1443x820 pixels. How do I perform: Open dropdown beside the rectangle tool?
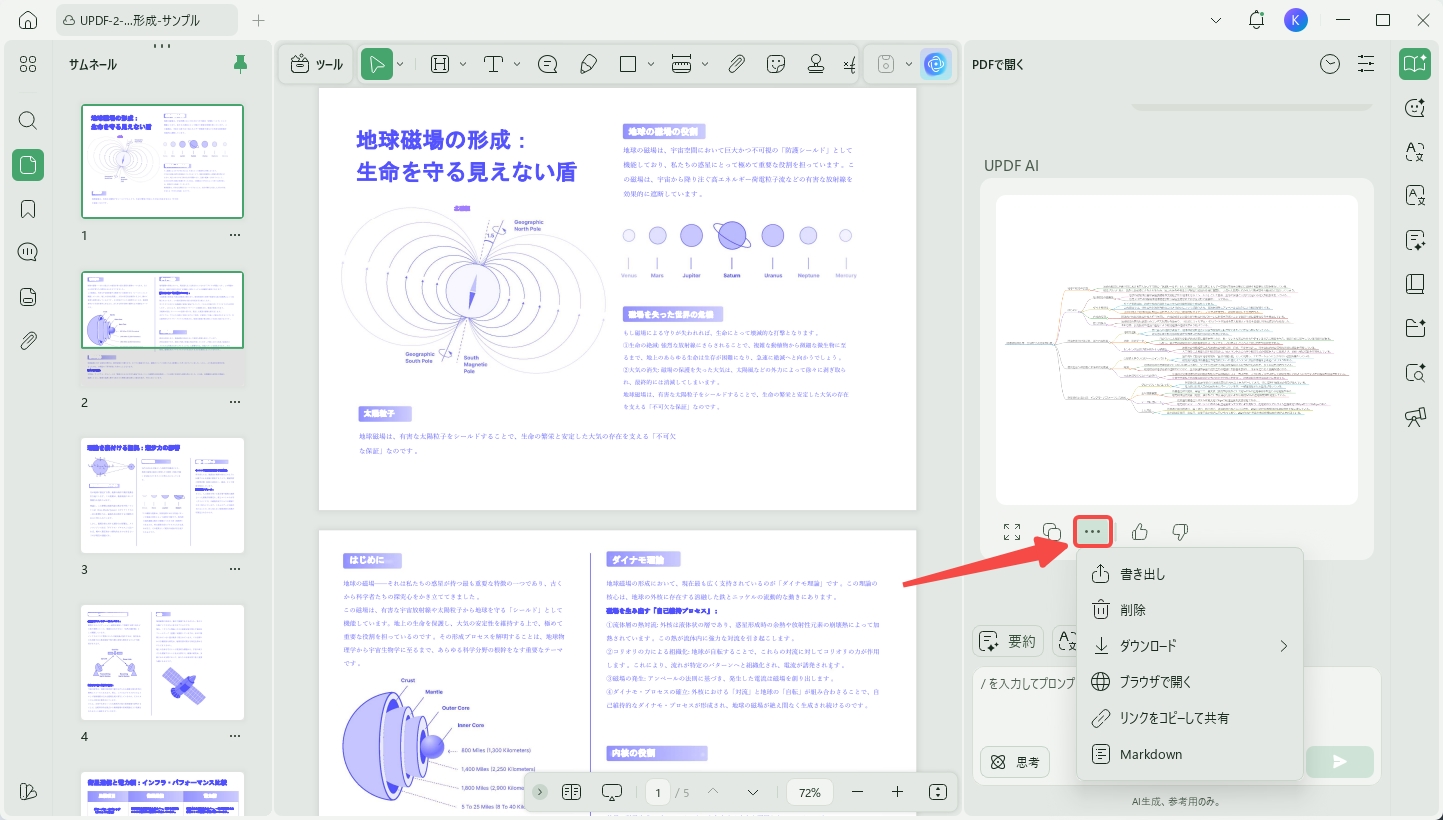click(x=652, y=64)
